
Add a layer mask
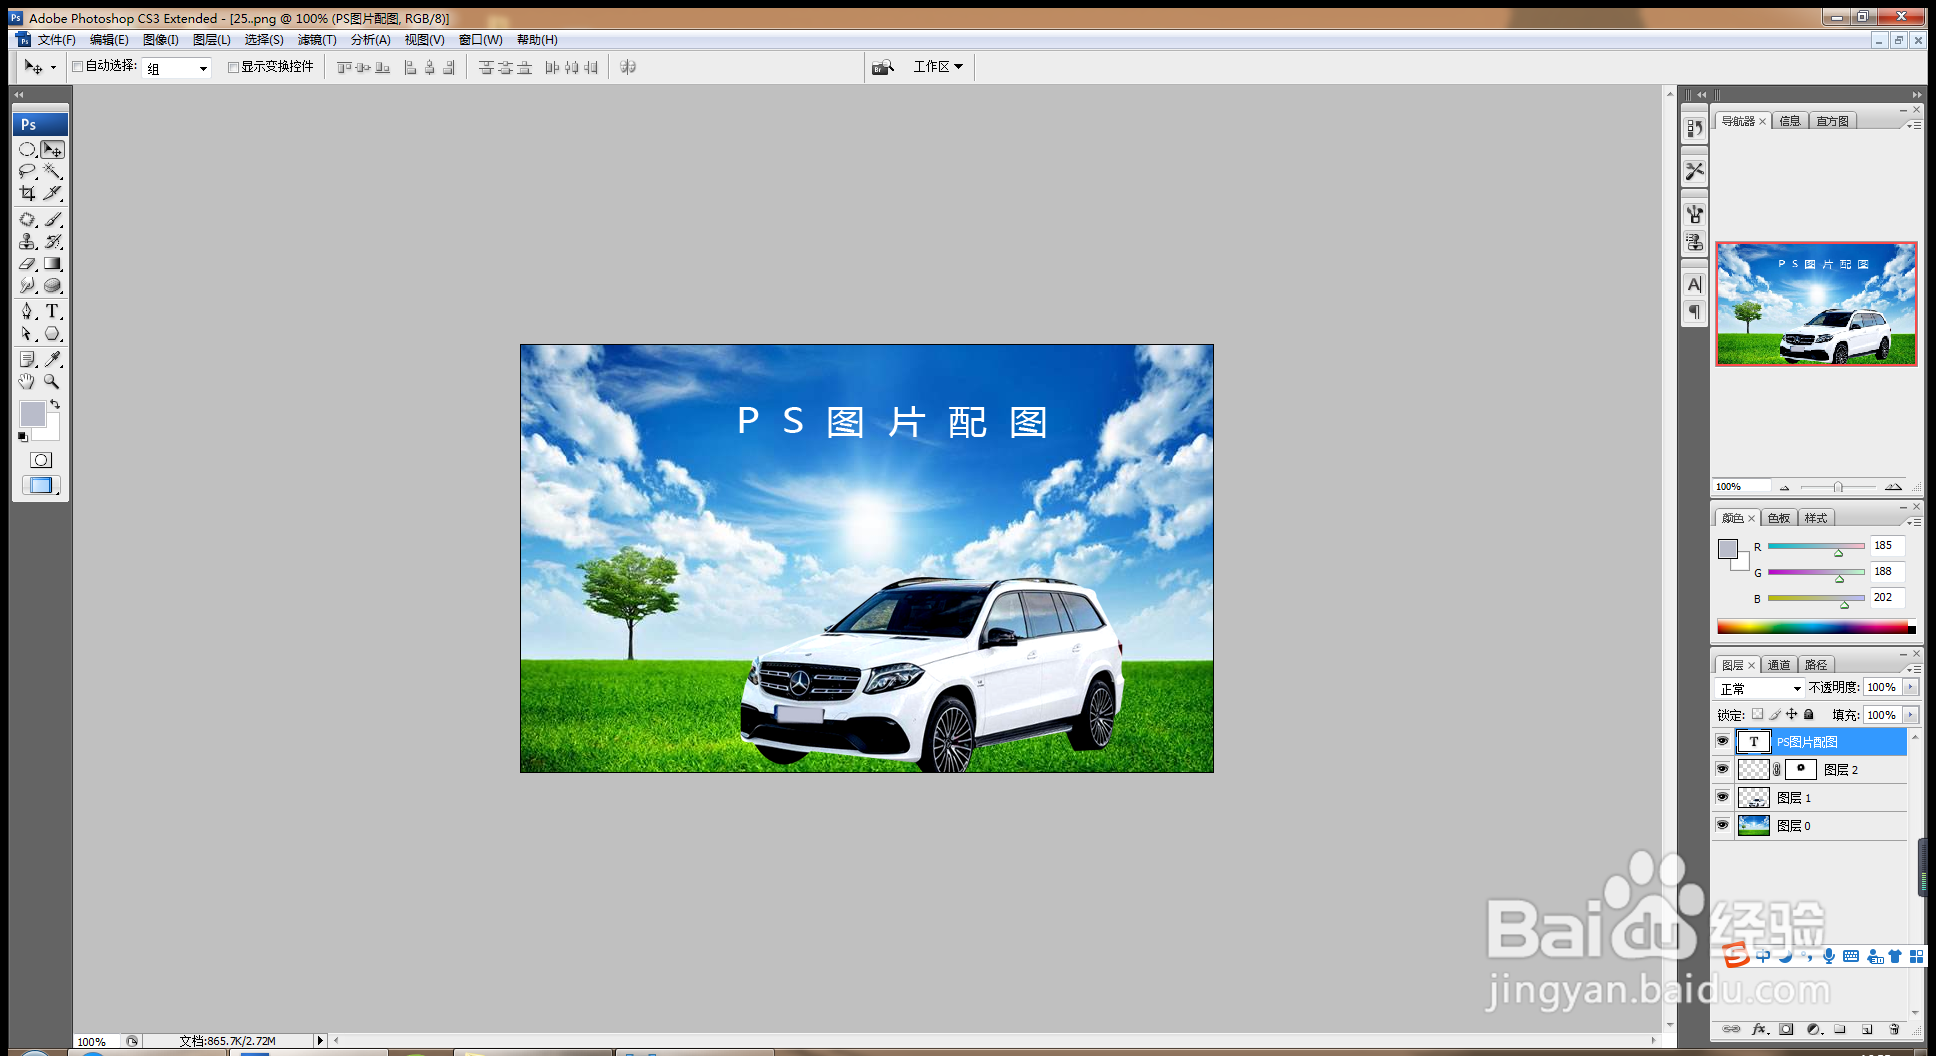coord(1786,1029)
